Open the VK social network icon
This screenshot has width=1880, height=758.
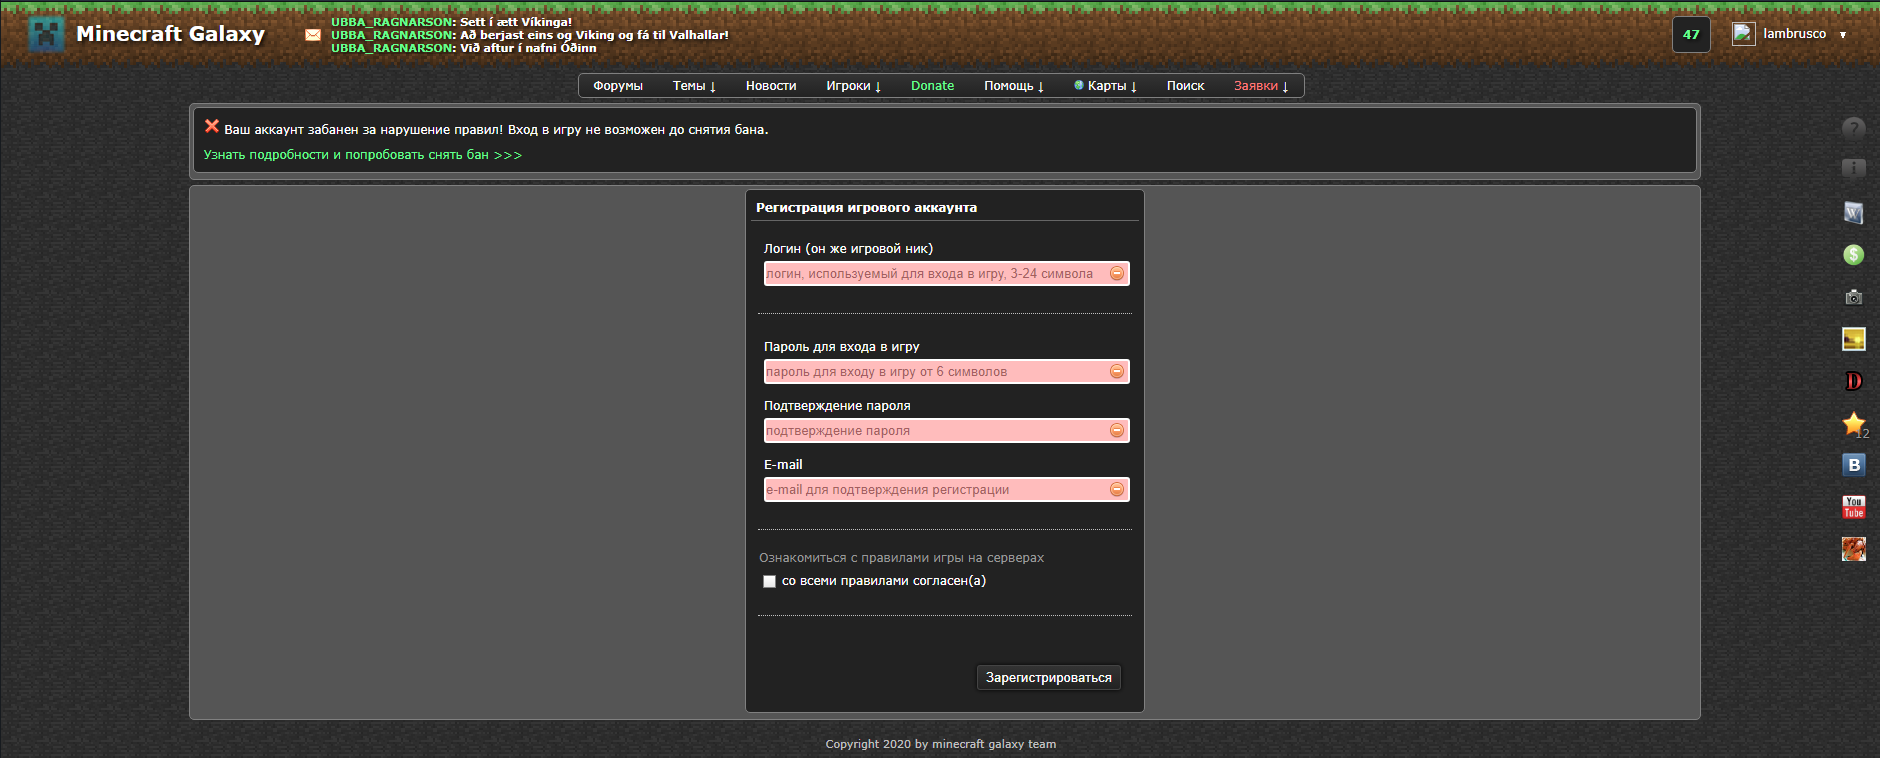click(1853, 465)
